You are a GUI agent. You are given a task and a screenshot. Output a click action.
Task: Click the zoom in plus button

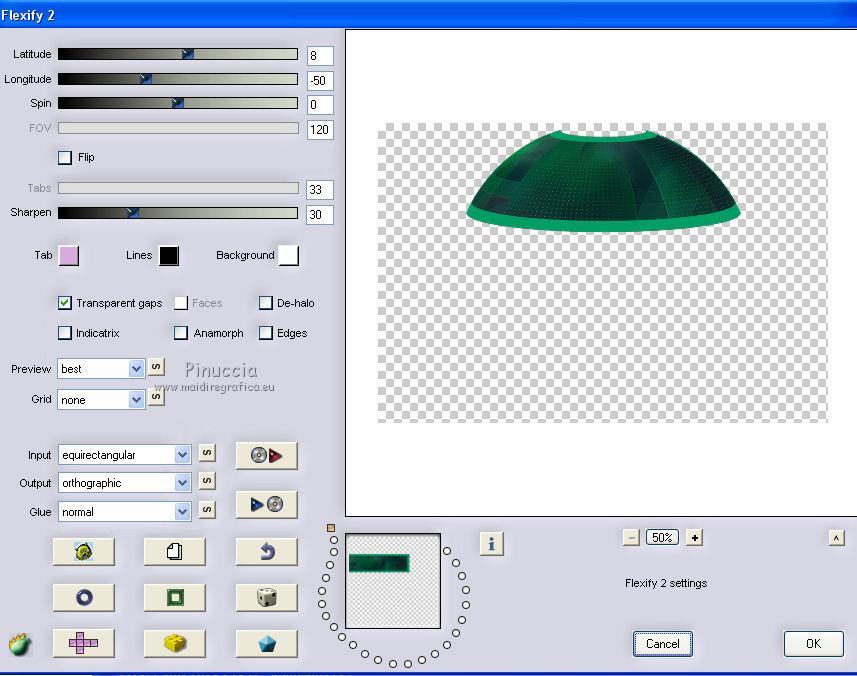(694, 538)
